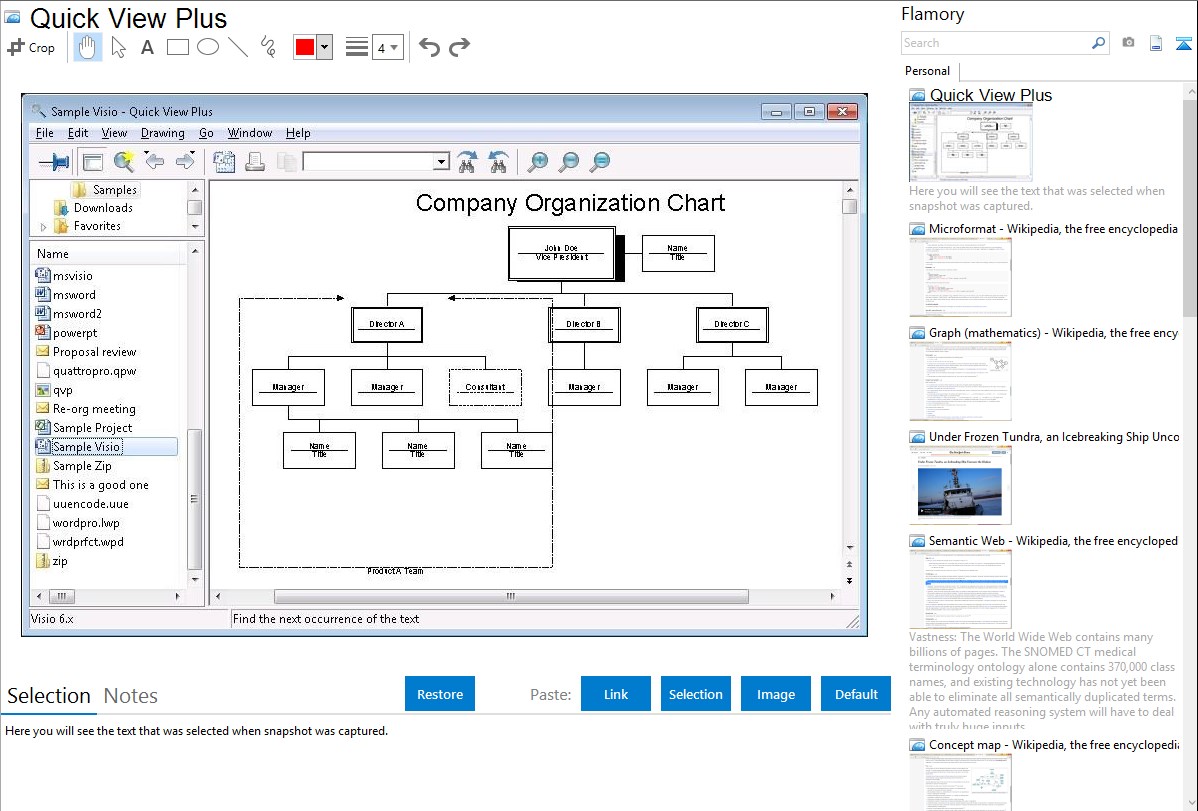Click the camera snapshot icon
This screenshot has height=811, width=1198.
click(x=1128, y=43)
